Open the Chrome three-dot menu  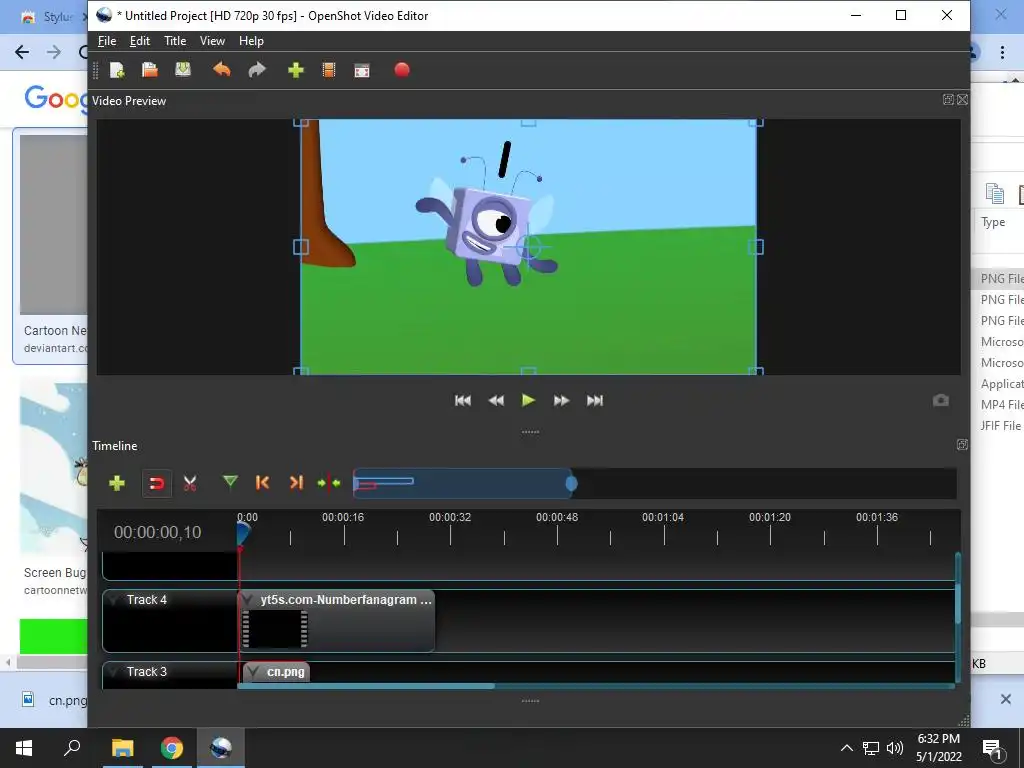coord(1002,52)
